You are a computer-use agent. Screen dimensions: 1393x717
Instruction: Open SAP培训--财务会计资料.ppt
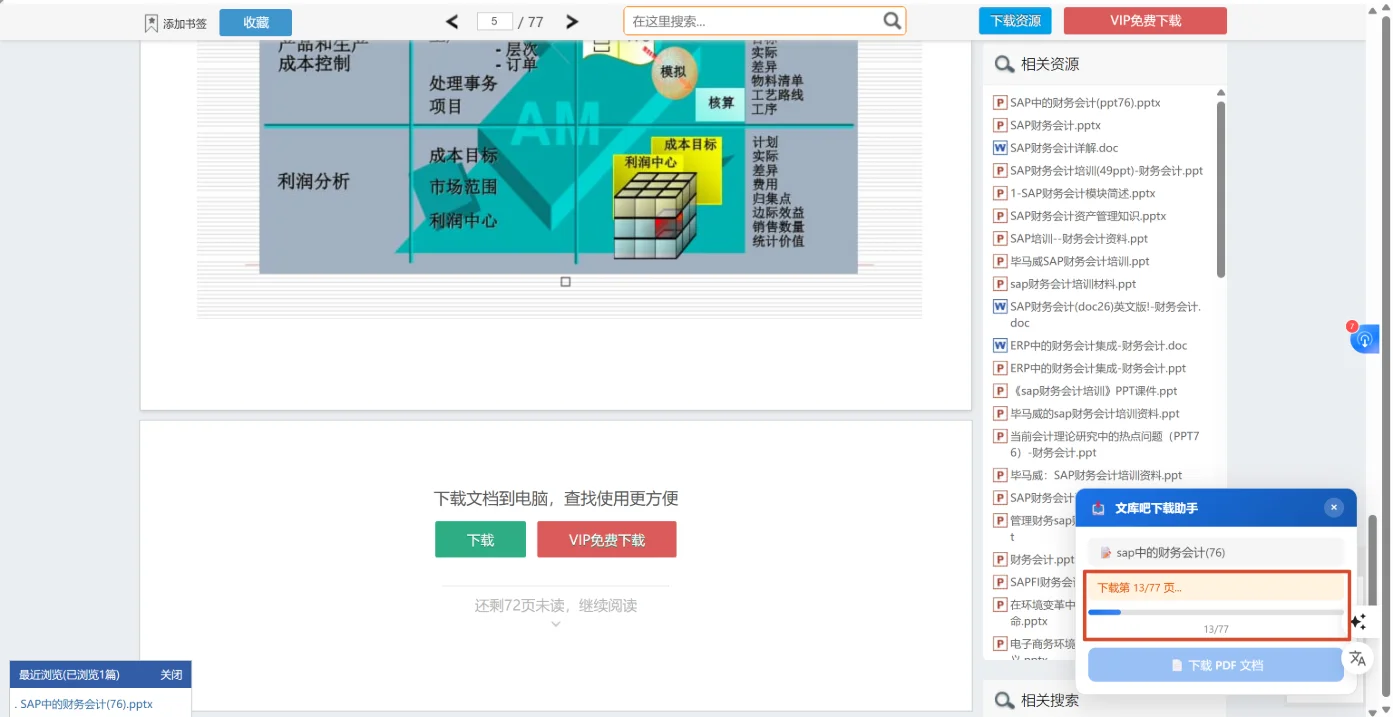pos(1079,239)
